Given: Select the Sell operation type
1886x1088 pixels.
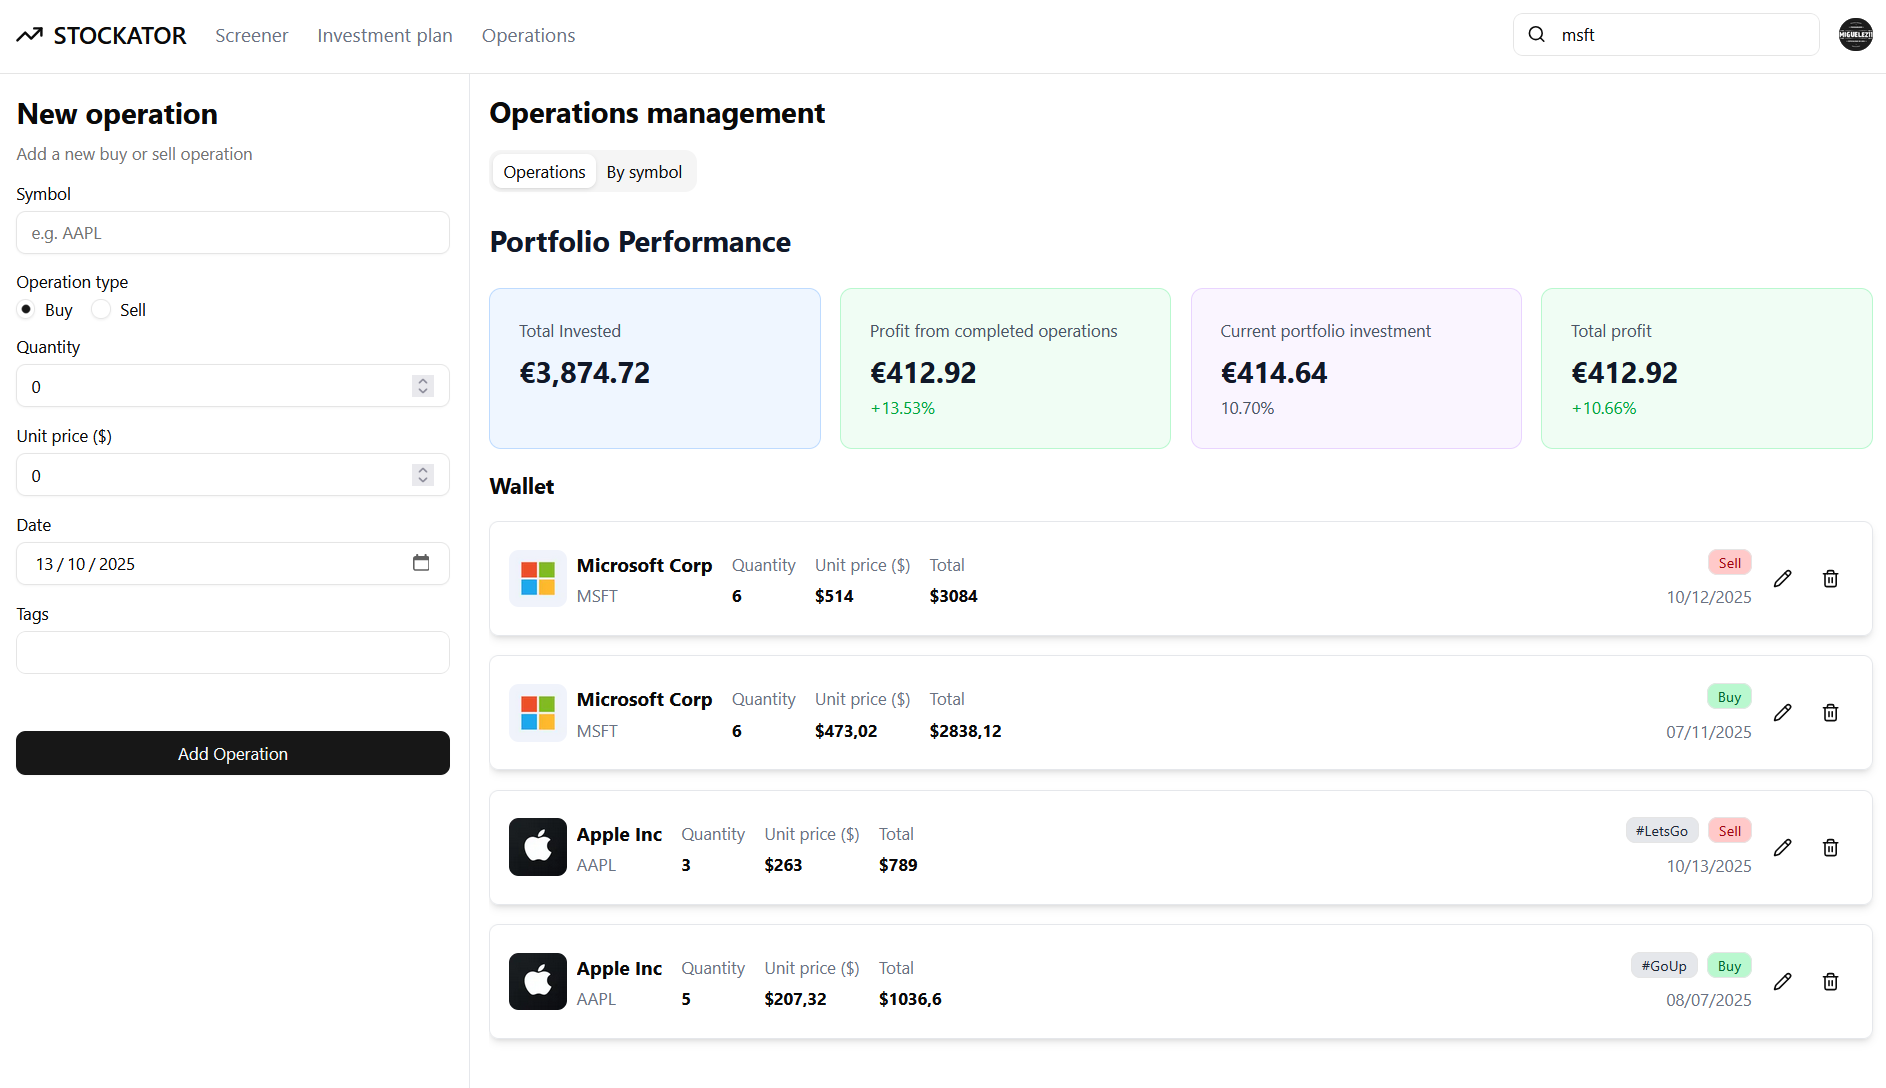Looking at the screenshot, I should click(102, 310).
